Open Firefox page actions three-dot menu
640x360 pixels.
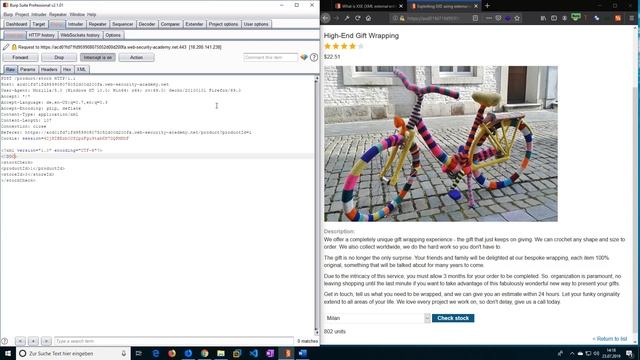tap(489, 18)
